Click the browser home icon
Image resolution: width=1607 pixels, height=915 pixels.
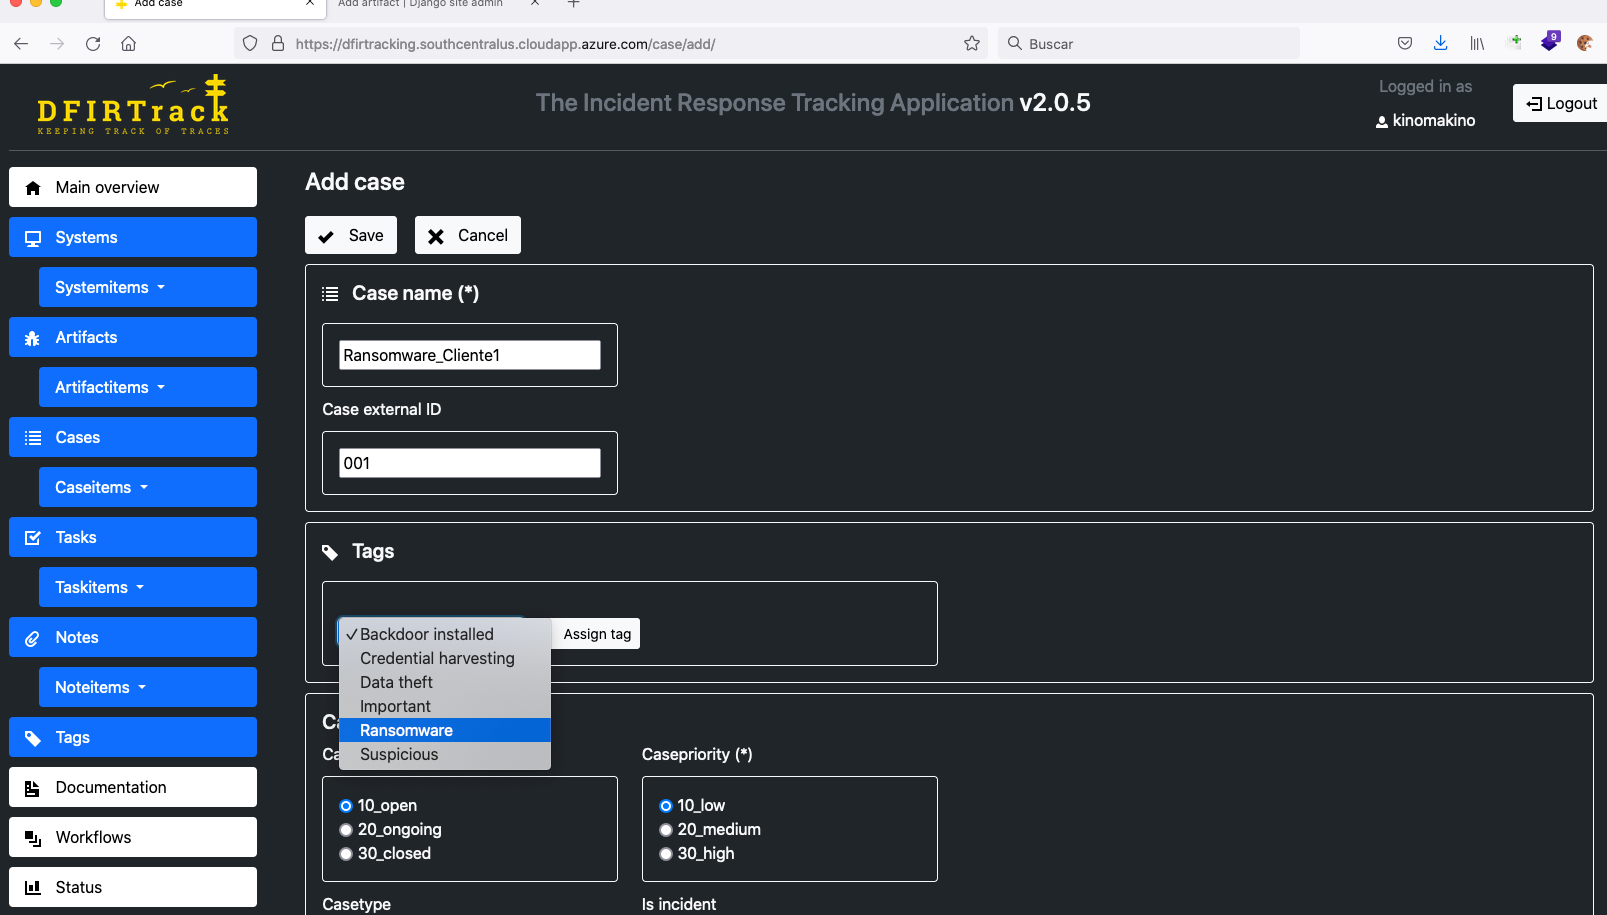point(129,44)
